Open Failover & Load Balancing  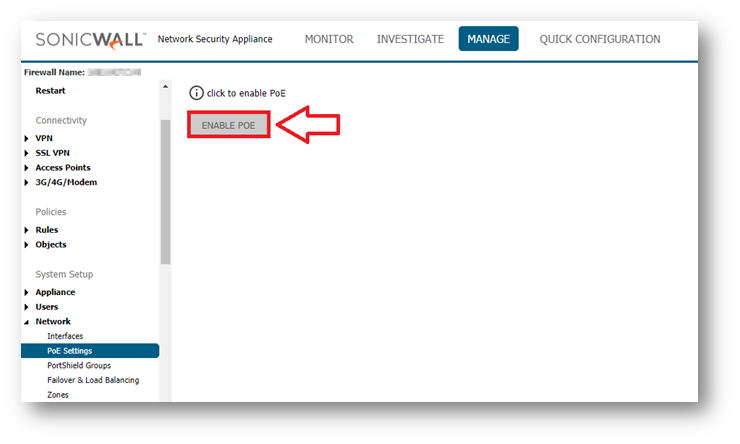(x=93, y=380)
